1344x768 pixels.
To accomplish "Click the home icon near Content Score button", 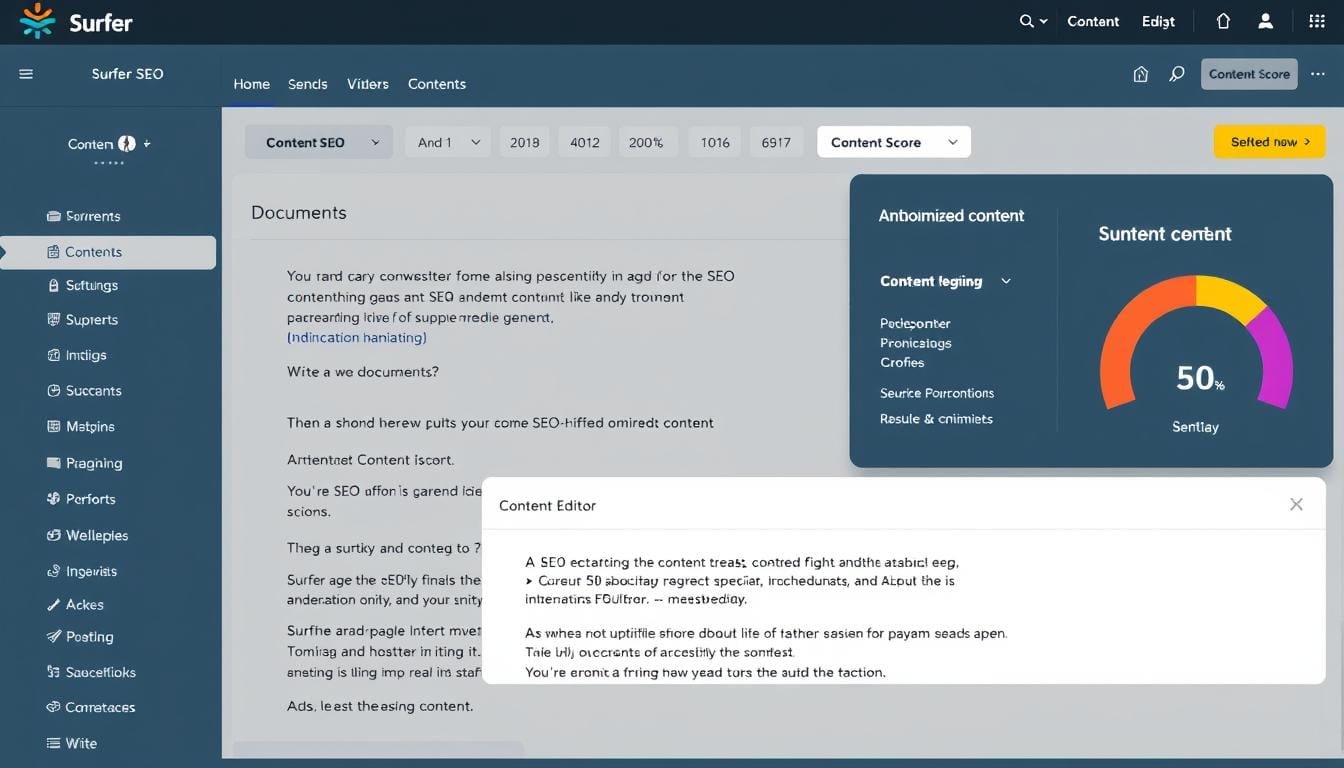I will pos(1140,74).
